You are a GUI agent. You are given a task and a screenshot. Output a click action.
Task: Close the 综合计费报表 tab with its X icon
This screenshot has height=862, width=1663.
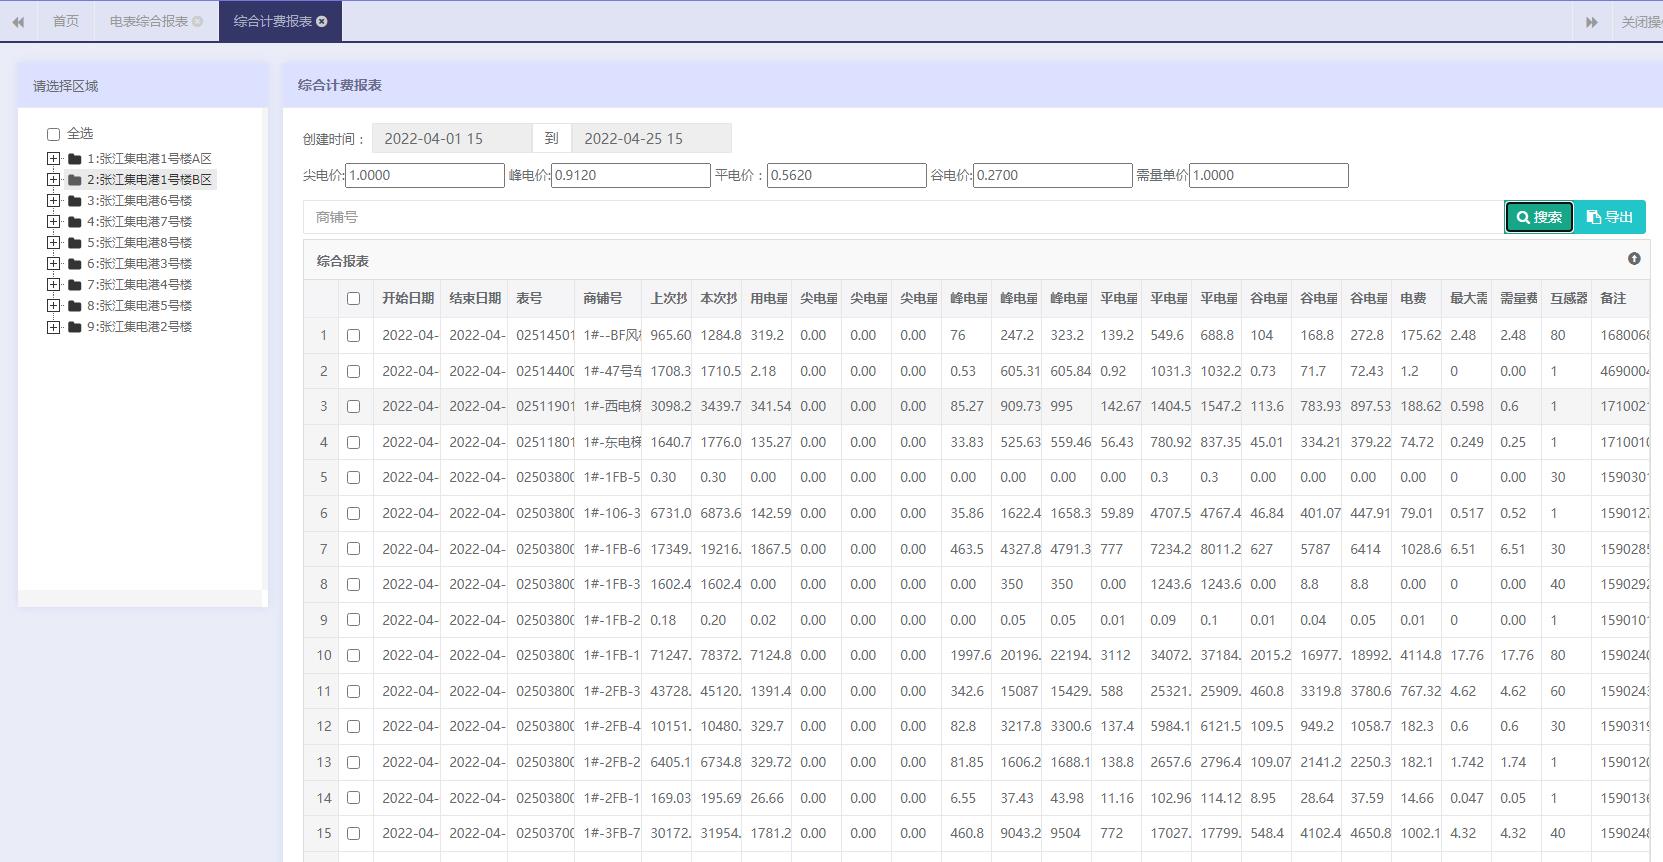pos(322,21)
